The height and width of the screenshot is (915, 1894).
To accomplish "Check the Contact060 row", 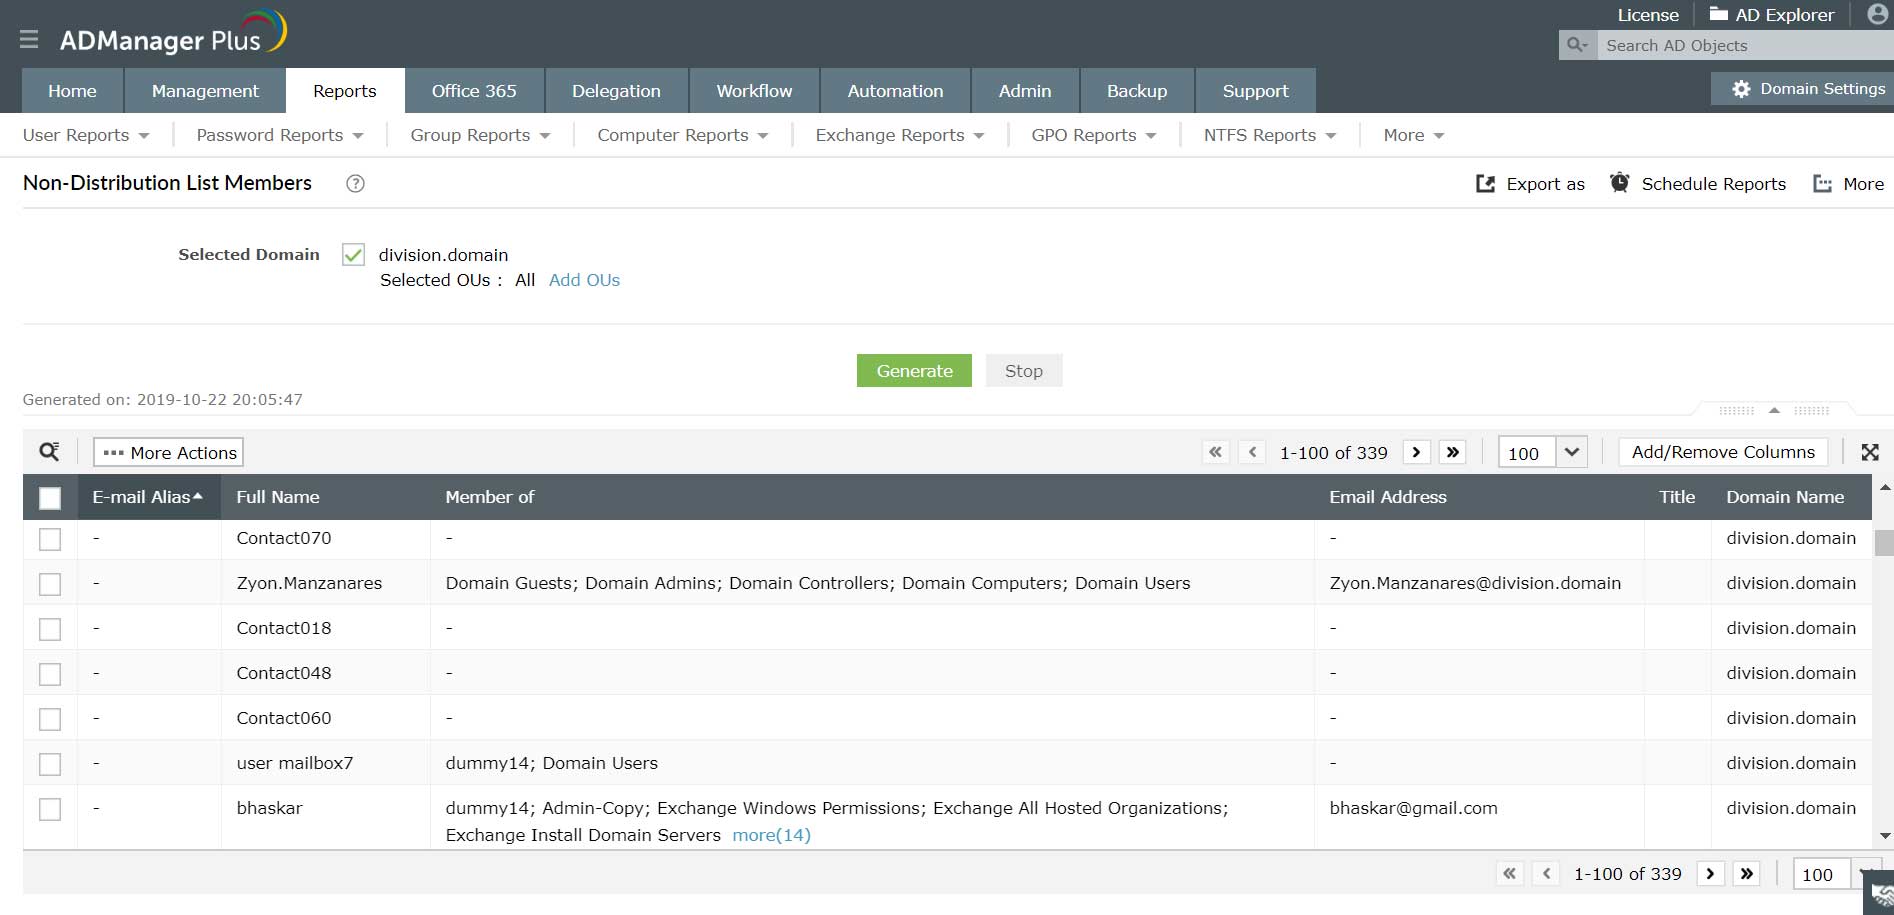I will coord(50,719).
